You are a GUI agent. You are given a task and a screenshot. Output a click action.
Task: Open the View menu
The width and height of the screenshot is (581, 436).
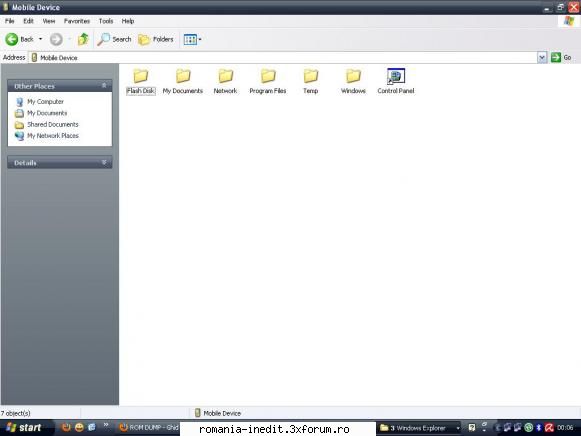[49, 21]
